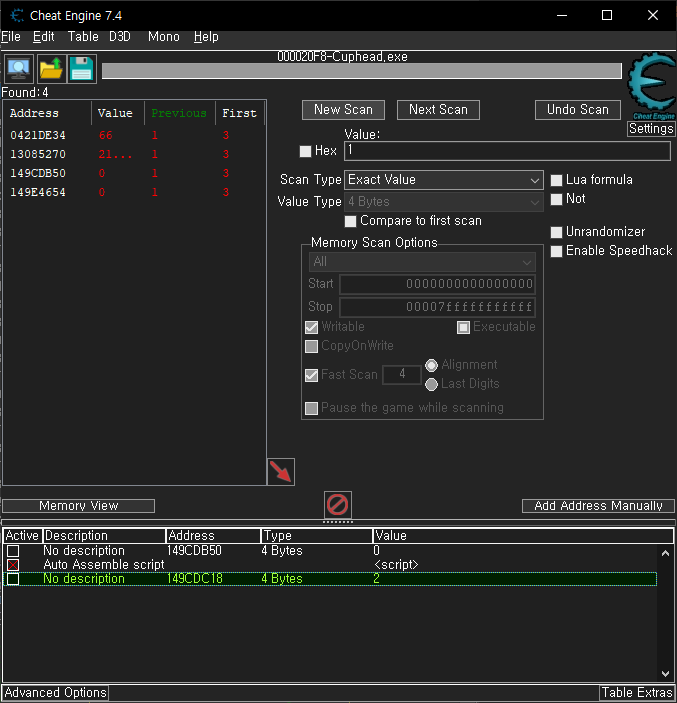
Task: Click the open cheat table folder icon
Action: click(x=51, y=69)
